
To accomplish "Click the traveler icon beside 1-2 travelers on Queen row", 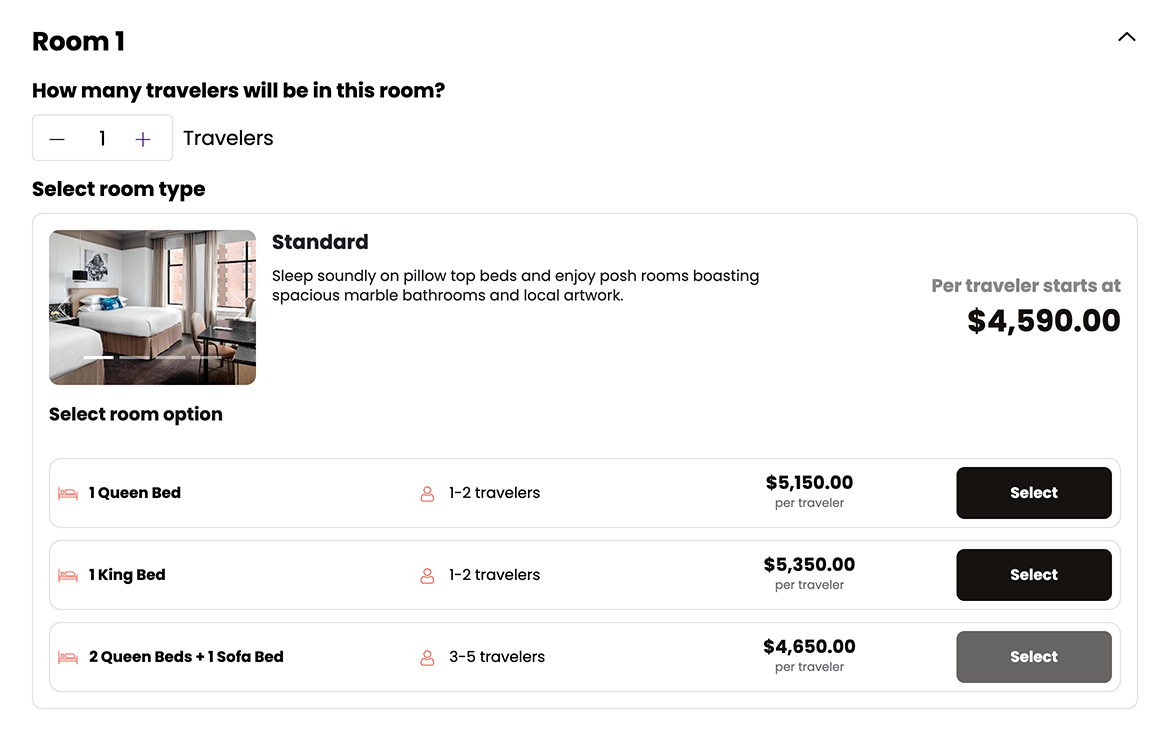I will 427,492.
